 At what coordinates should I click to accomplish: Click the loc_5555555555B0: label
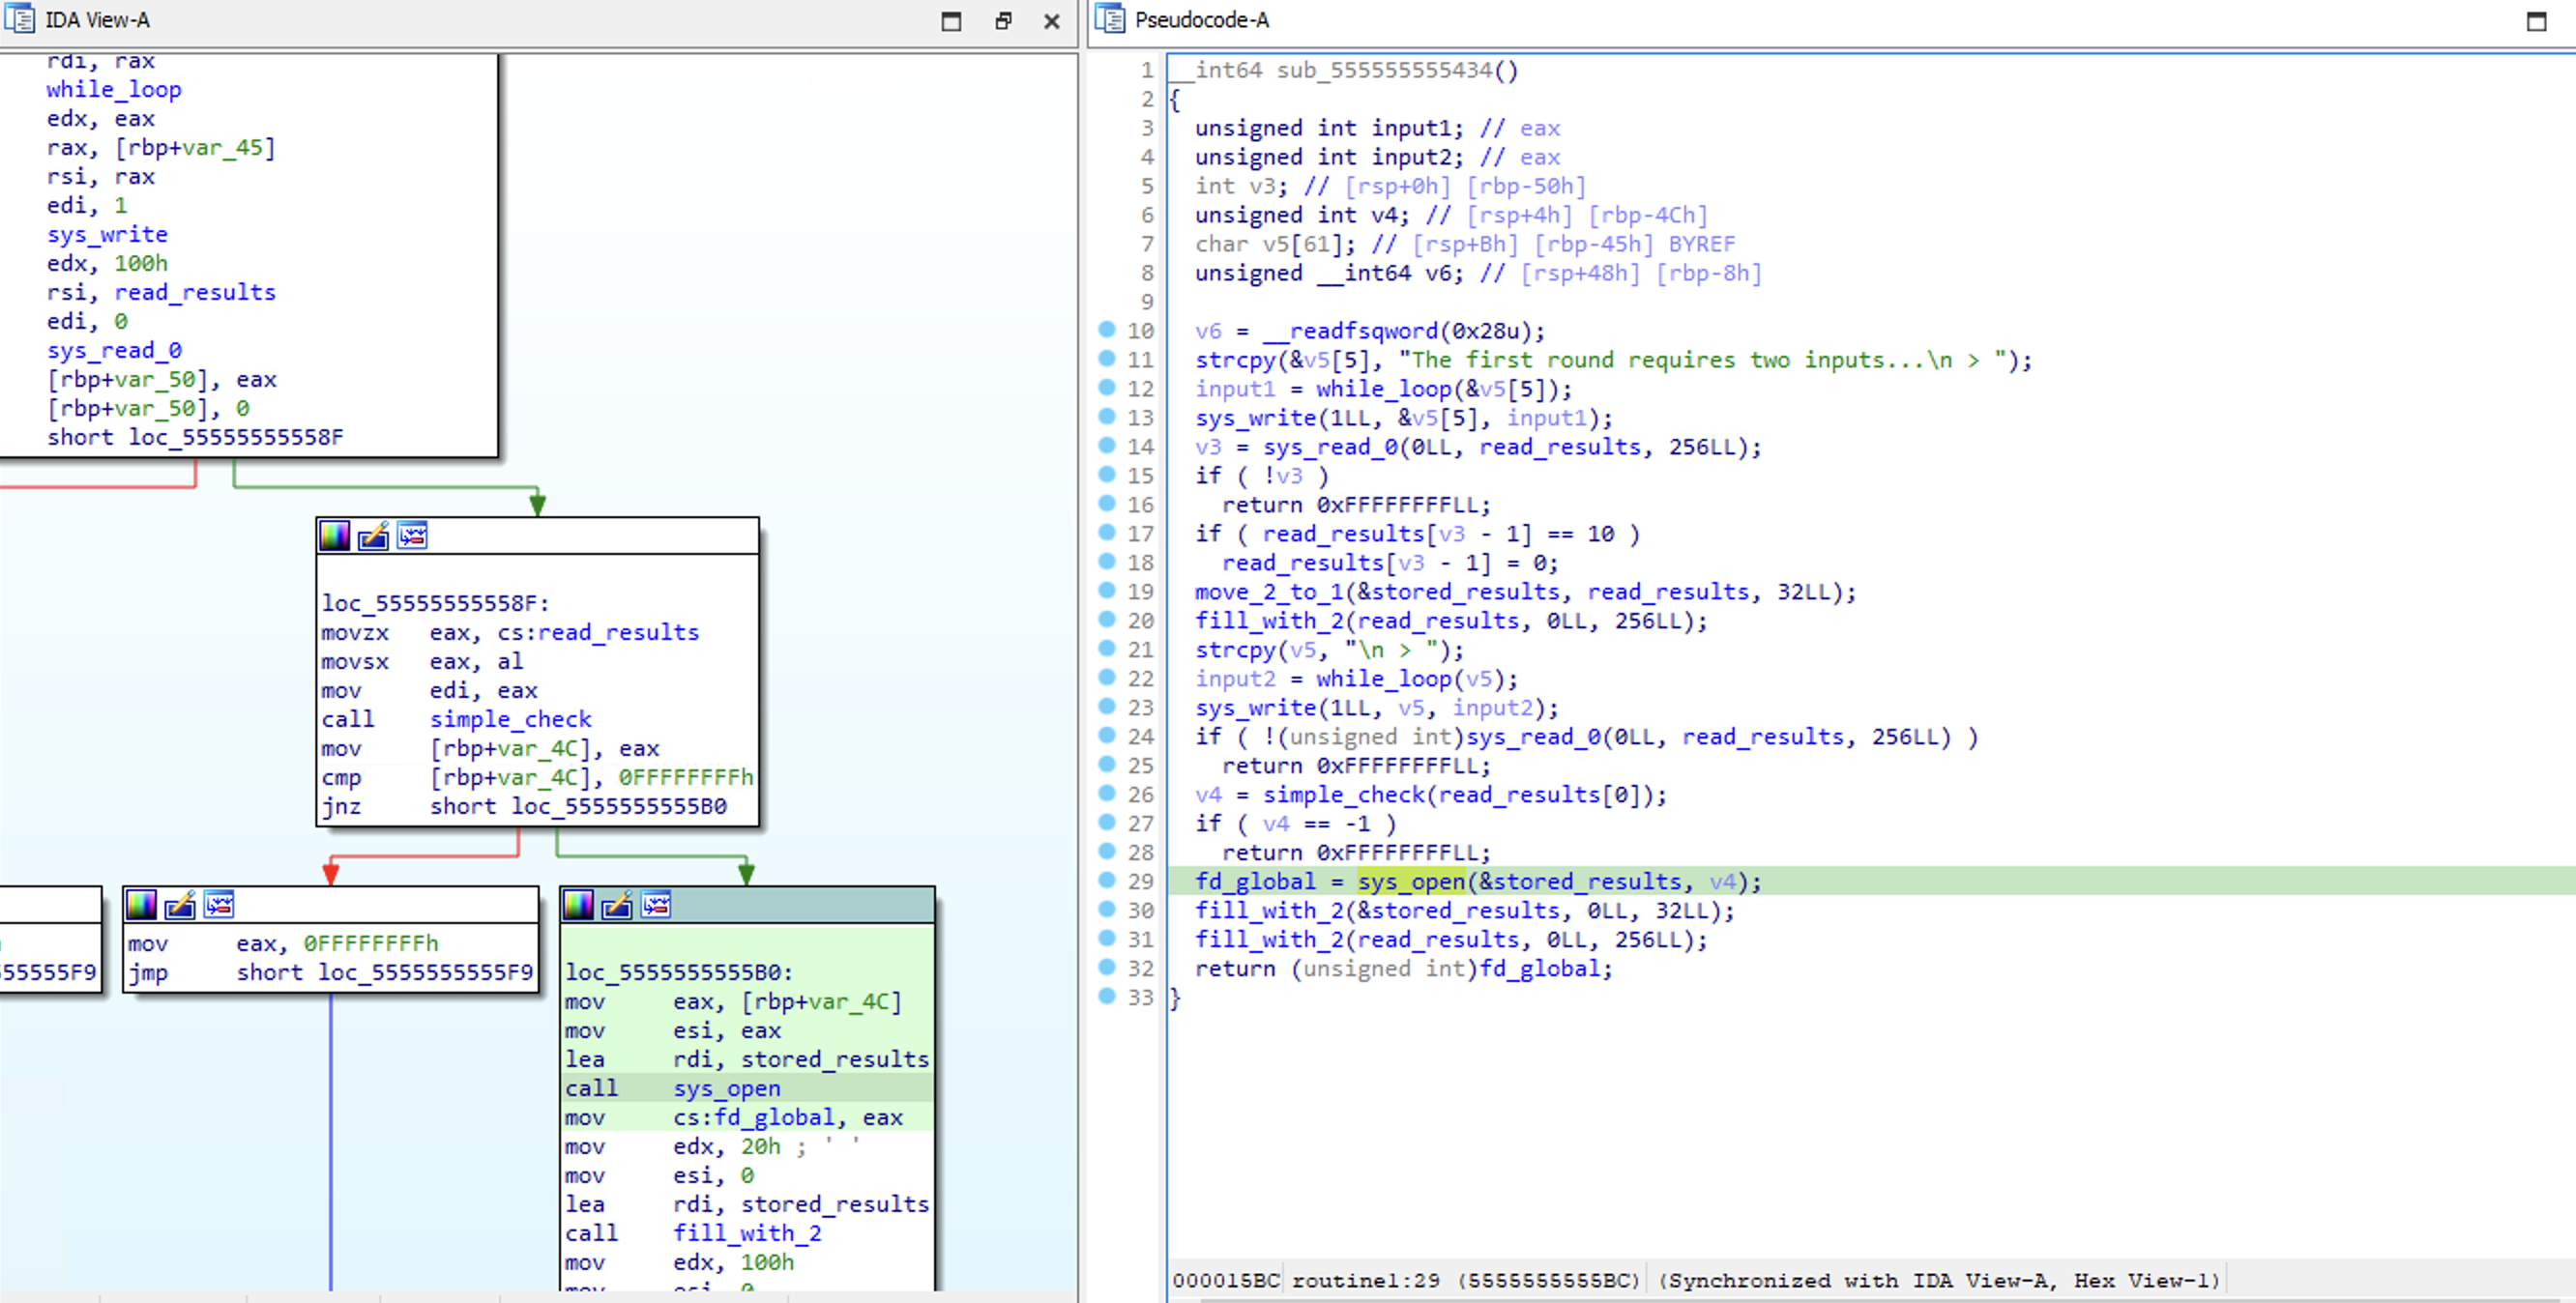(x=679, y=972)
